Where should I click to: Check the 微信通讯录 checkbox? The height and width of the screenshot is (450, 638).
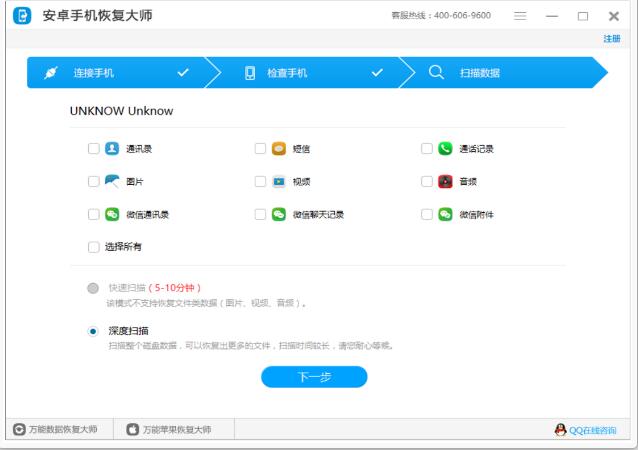click(94, 214)
